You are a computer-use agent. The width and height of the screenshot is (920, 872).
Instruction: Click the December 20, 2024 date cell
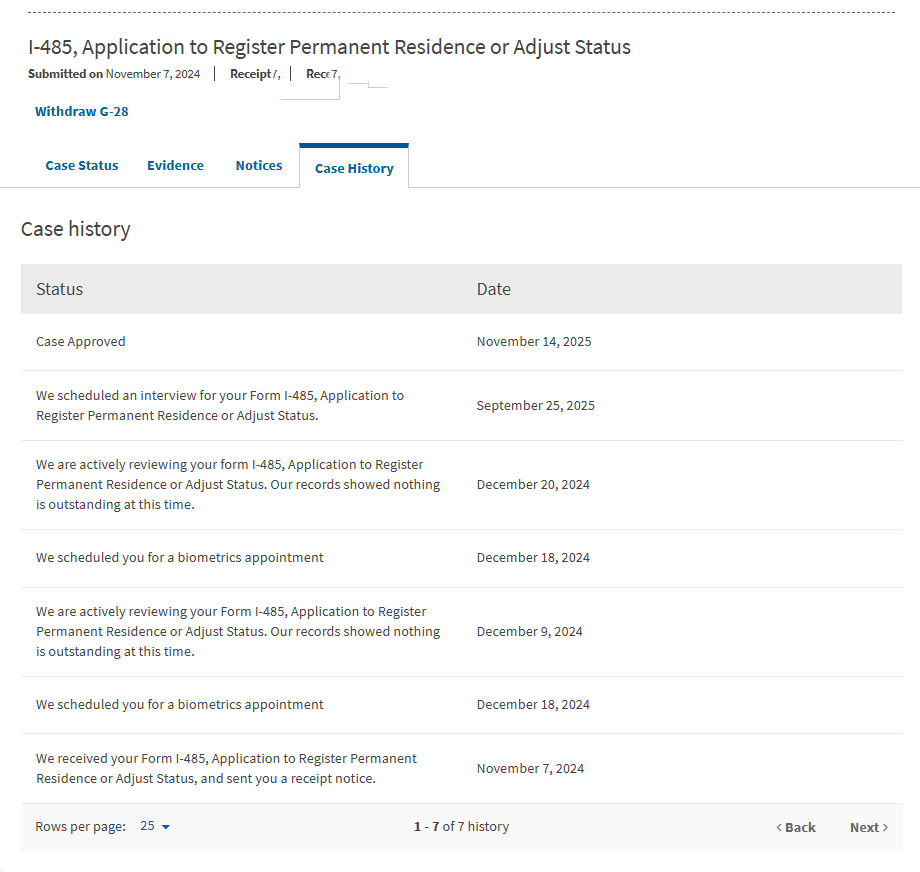(x=533, y=485)
